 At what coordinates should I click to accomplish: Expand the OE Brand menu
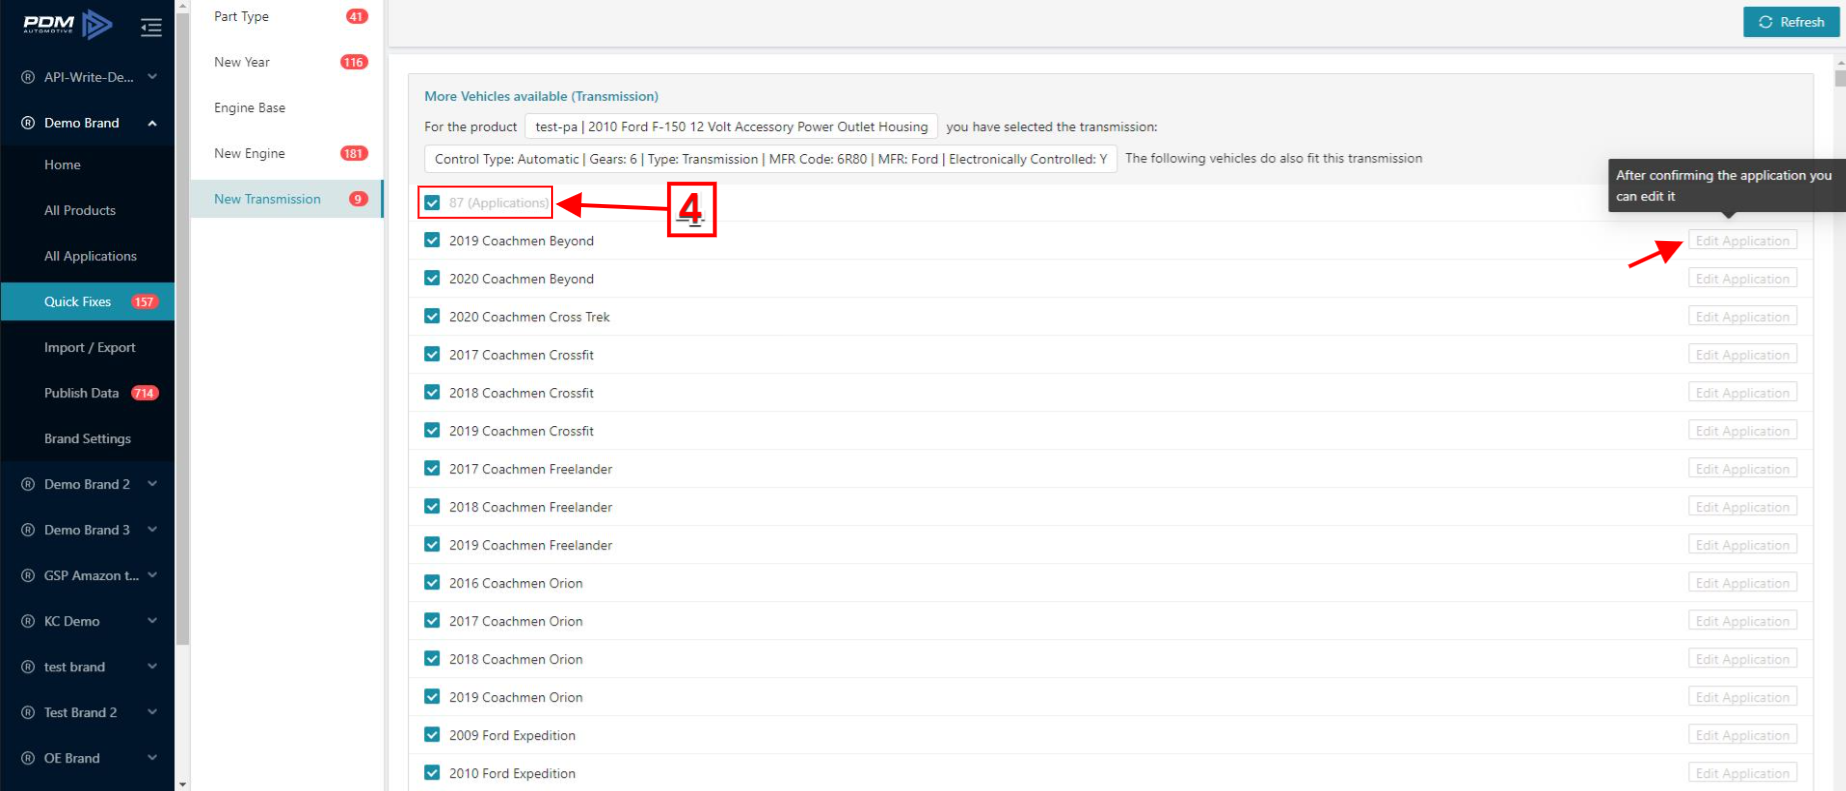[152, 758]
